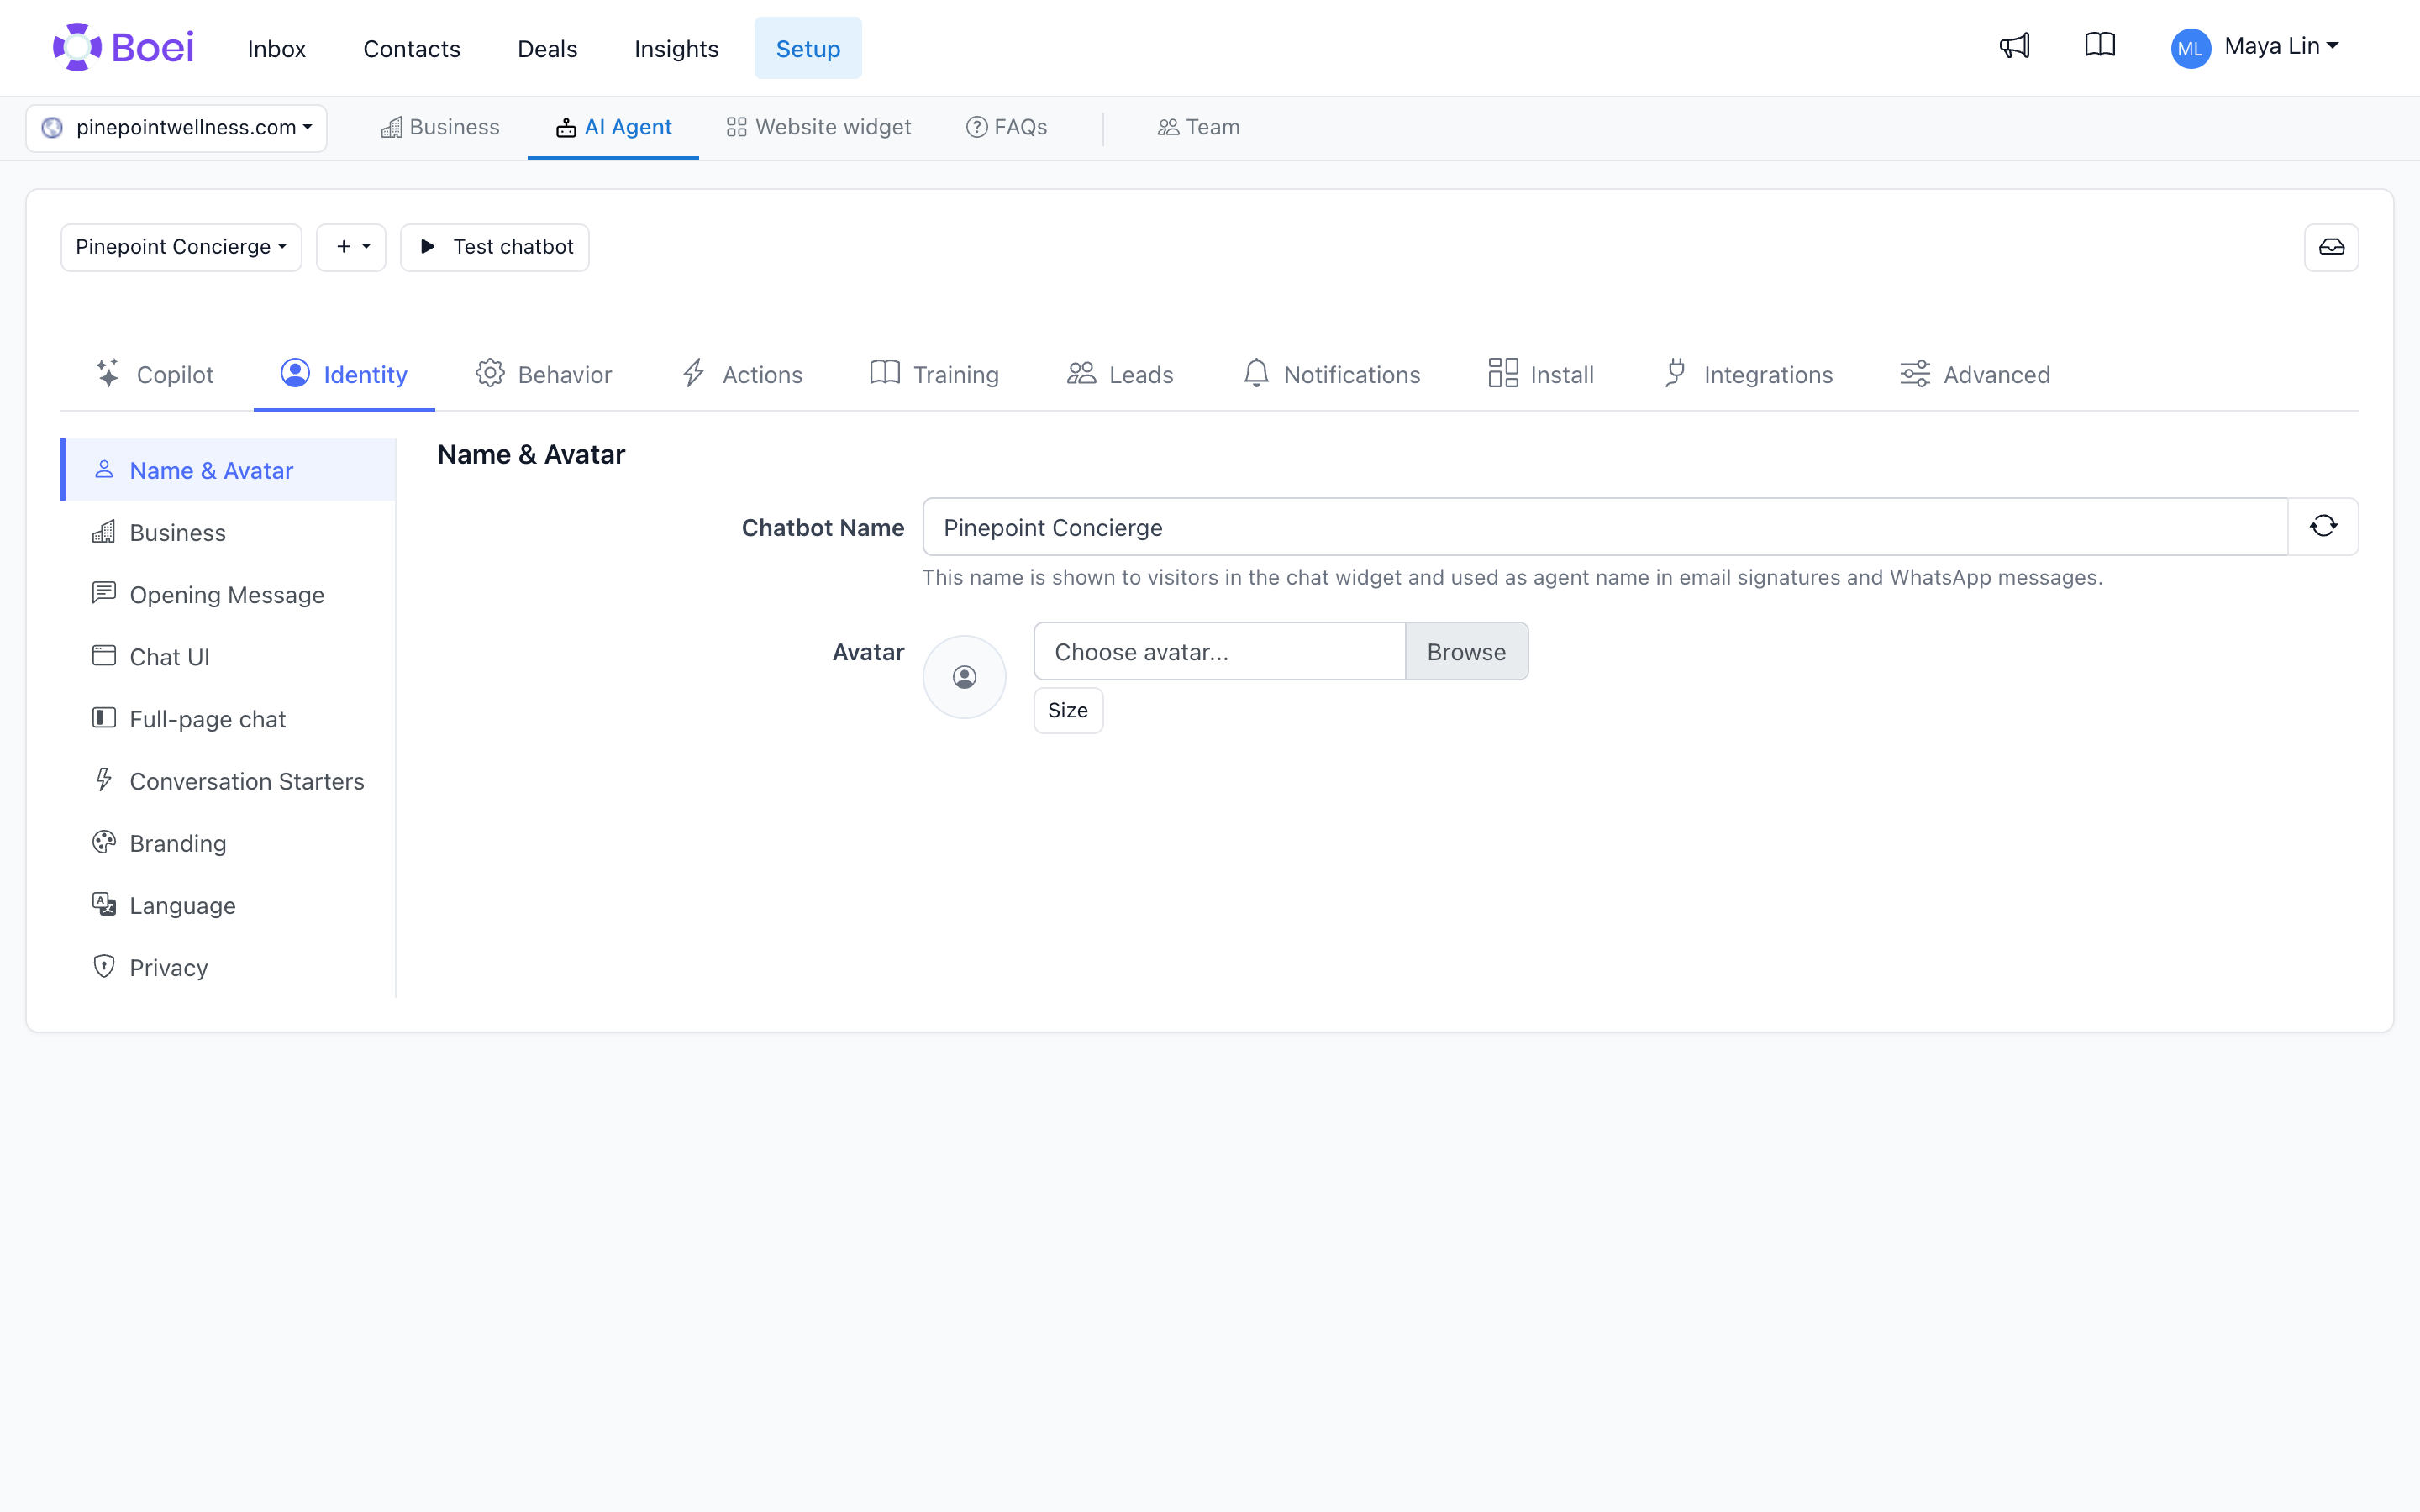Open the Team sub-tab

click(x=1198, y=128)
